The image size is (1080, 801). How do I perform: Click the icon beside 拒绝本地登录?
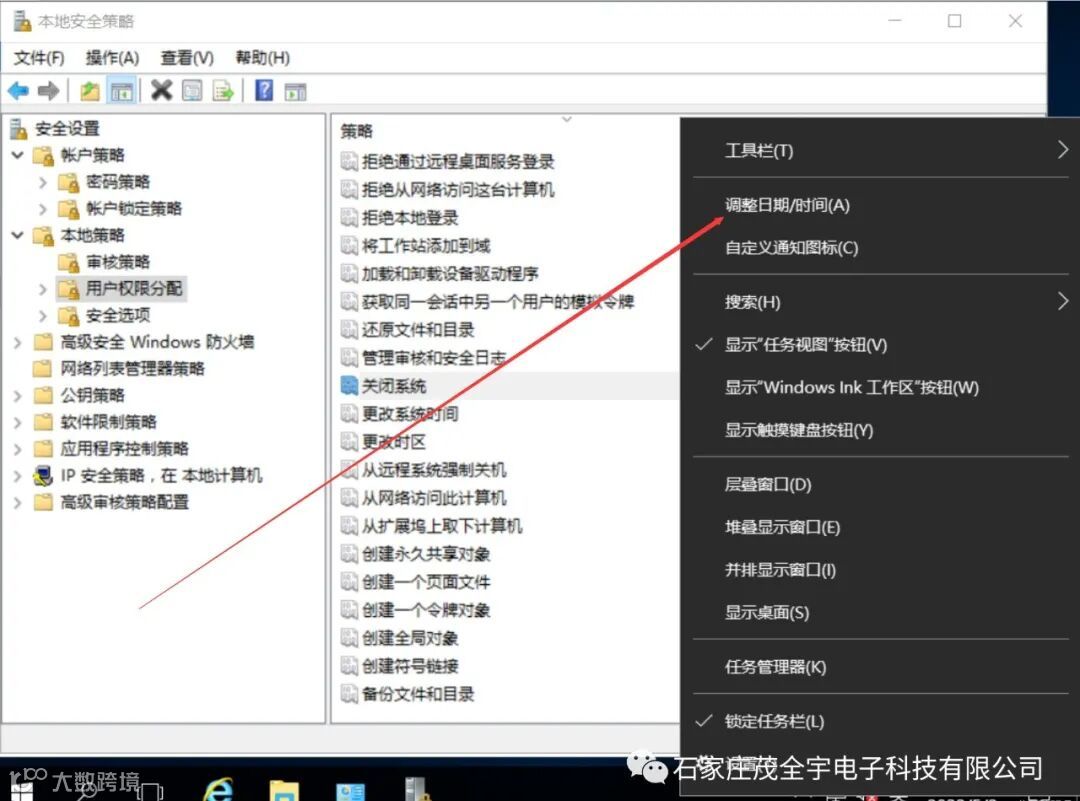pyautogui.click(x=349, y=218)
